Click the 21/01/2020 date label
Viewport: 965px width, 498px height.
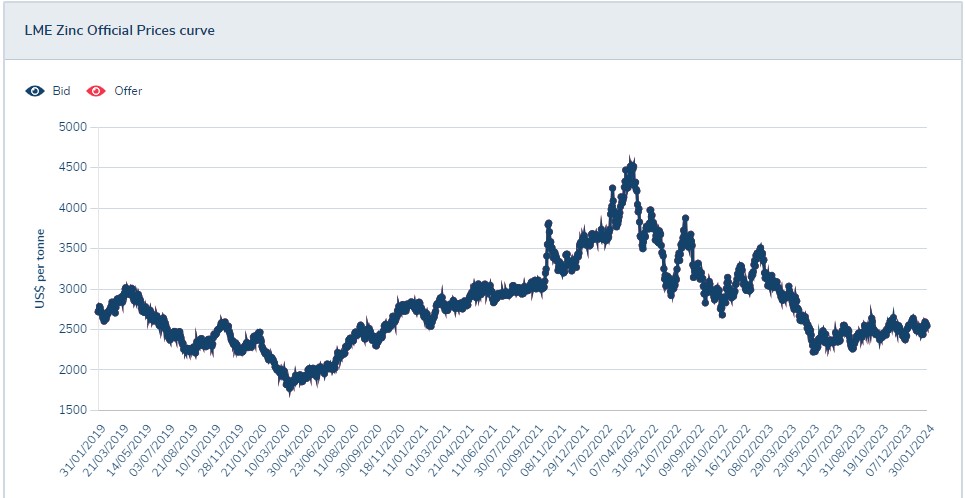[x=244, y=449]
